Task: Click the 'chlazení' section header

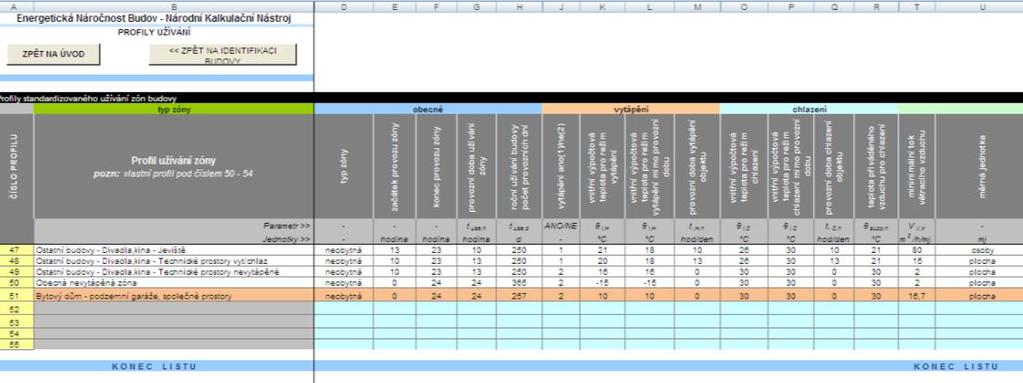Action: 809,109
